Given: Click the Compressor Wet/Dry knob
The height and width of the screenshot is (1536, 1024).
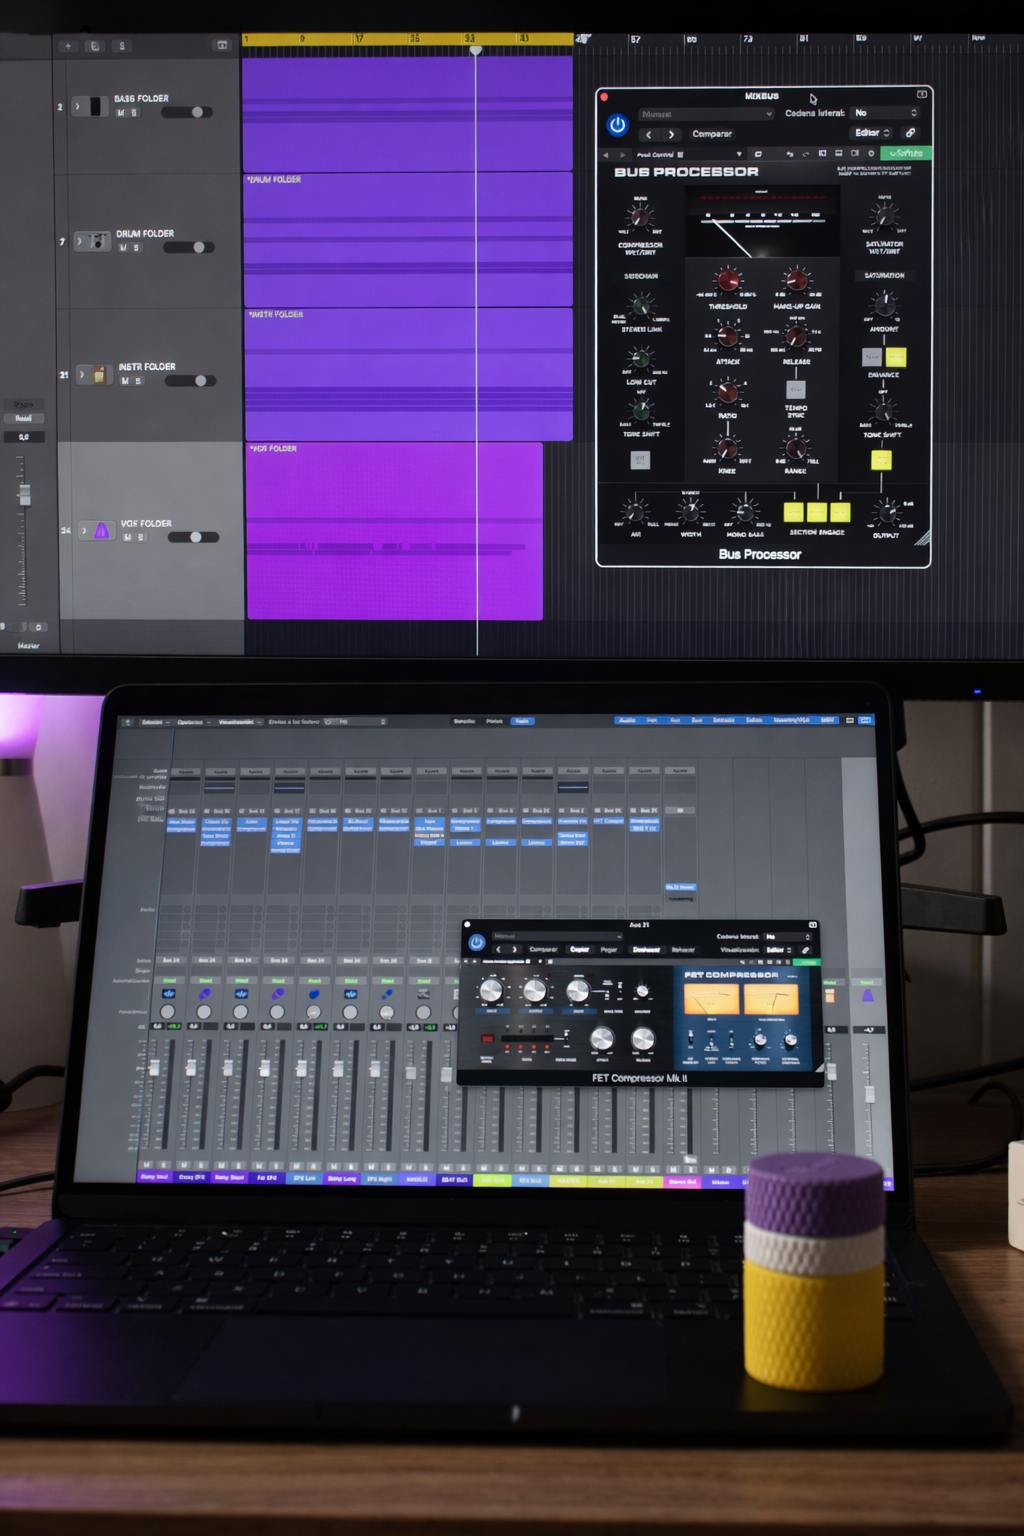Looking at the screenshot, I should 640,217.
